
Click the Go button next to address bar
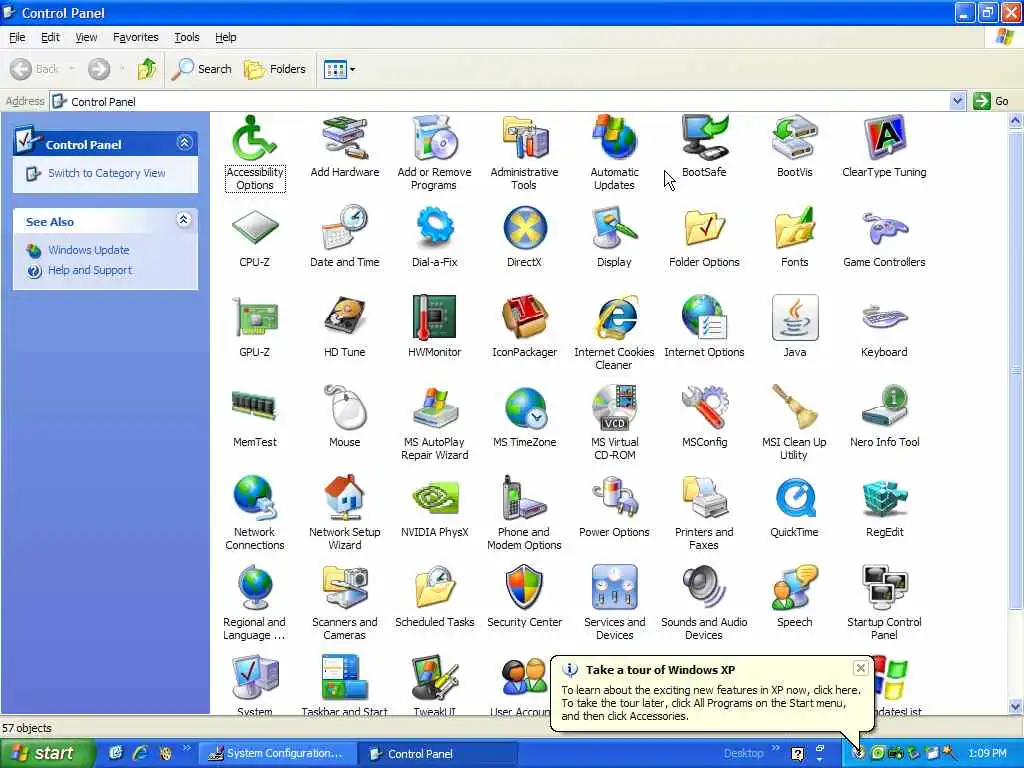pos(991,101)
